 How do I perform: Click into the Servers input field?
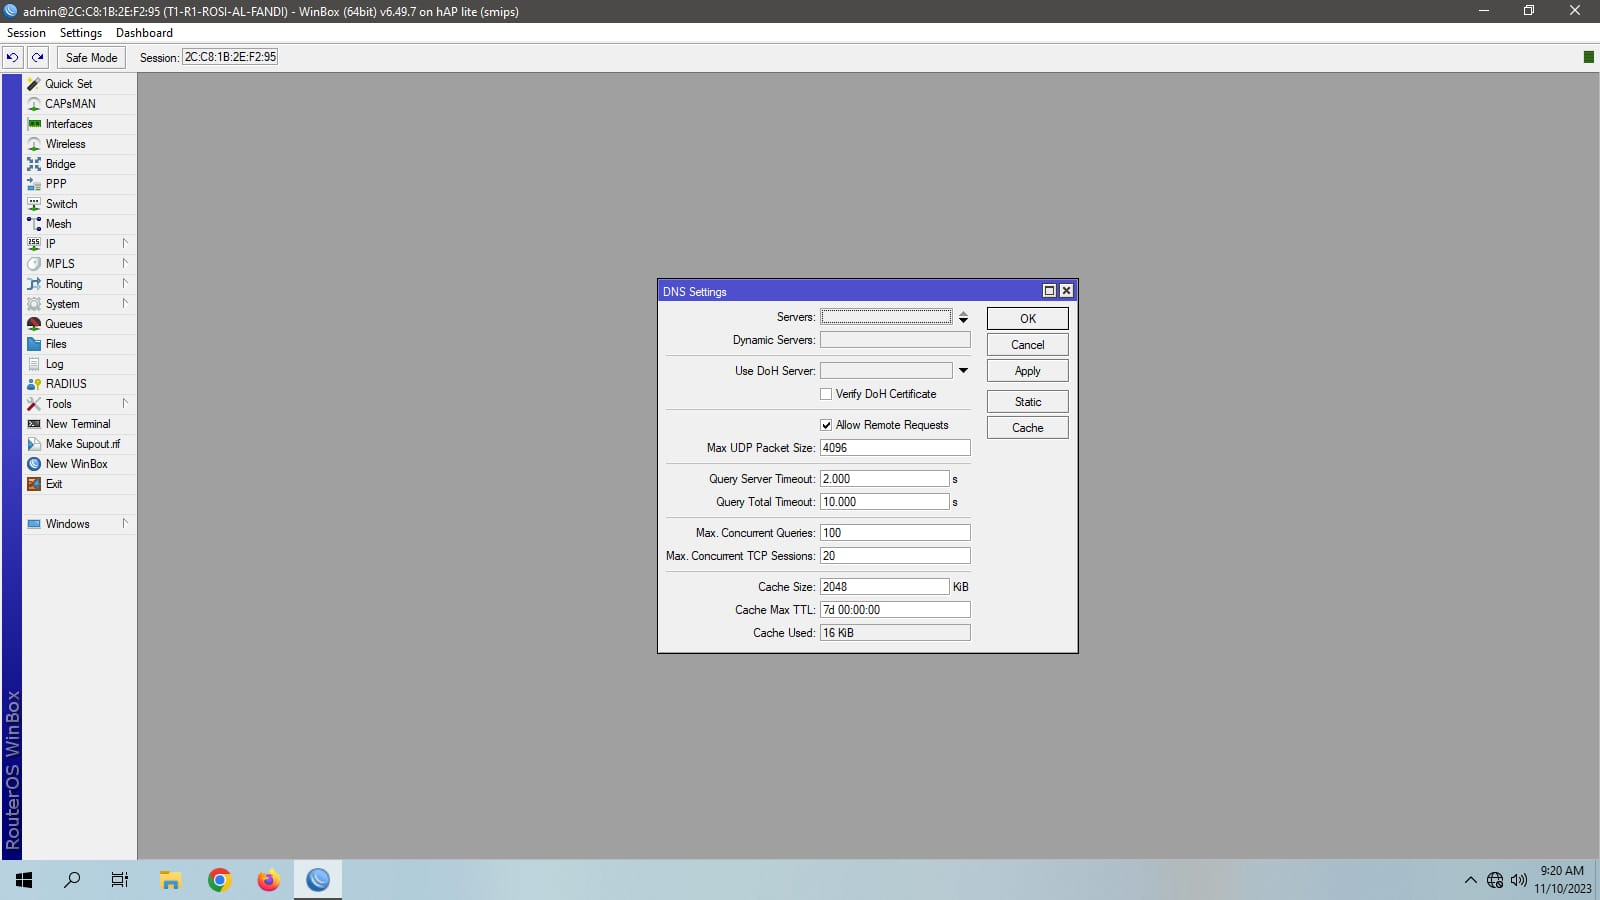tap(886, 317)
